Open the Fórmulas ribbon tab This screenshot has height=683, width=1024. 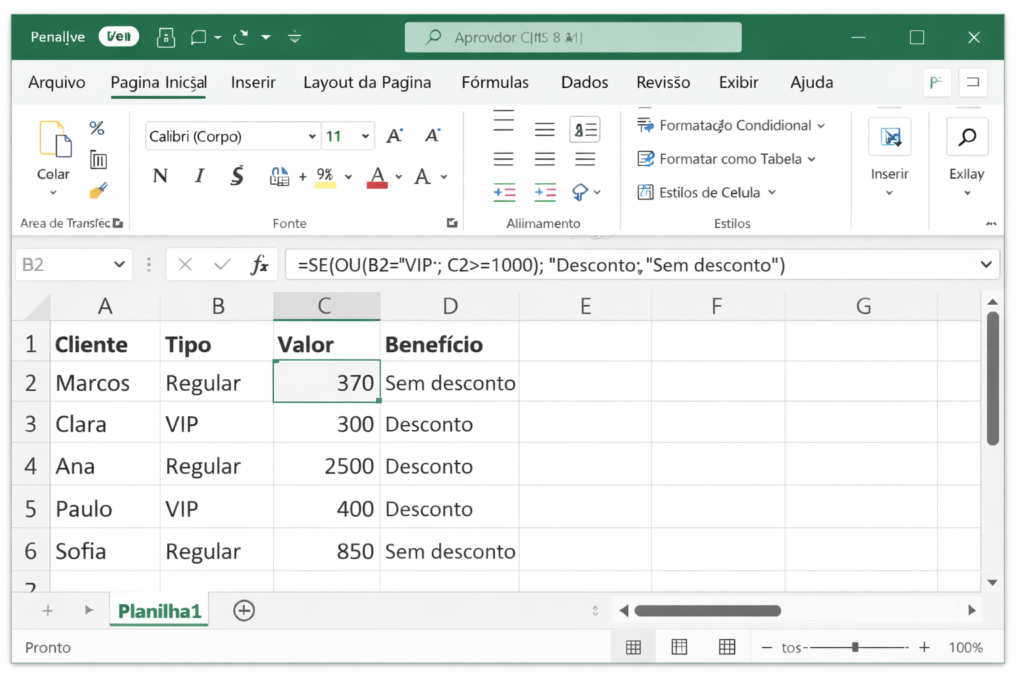[495, 82]
